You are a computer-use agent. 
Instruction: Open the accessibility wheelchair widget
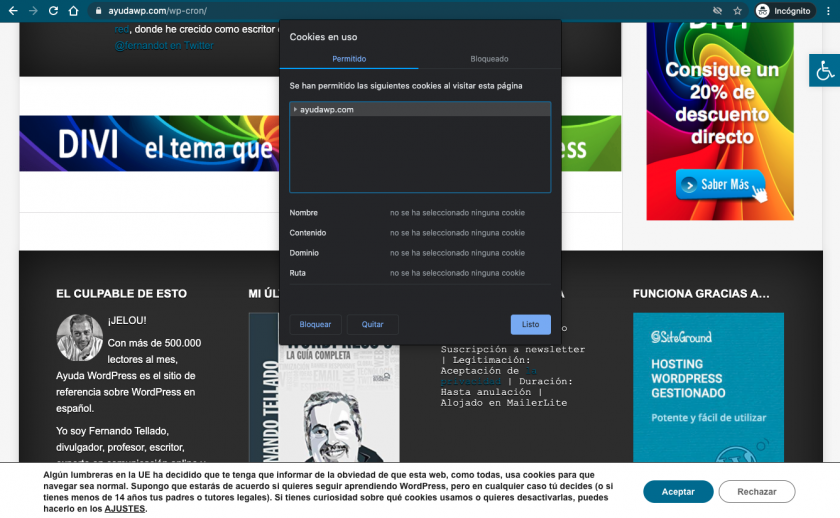(x=825, y=70)
